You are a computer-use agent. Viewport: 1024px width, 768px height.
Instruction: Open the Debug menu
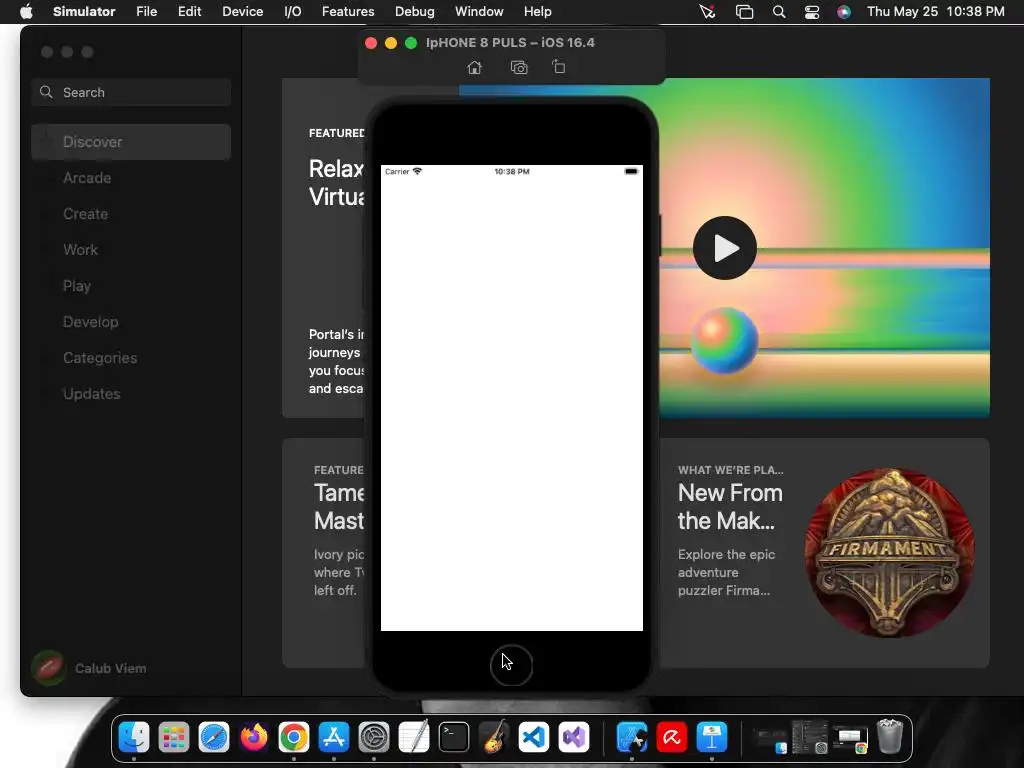pyautogui.click(x=415, y=11)
